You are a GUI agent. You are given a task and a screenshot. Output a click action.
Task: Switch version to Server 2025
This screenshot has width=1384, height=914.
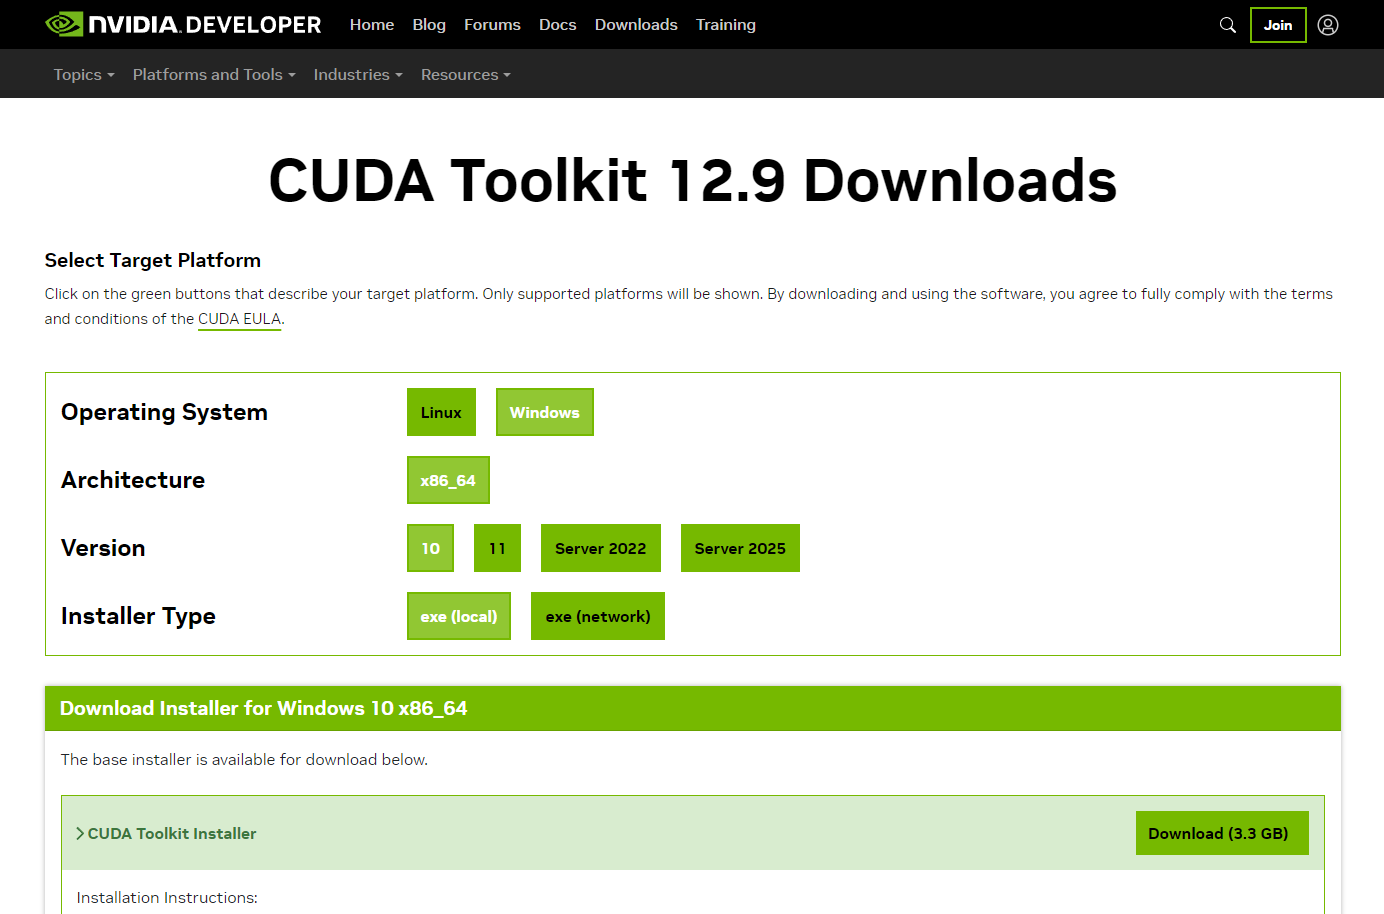point(740,547)
